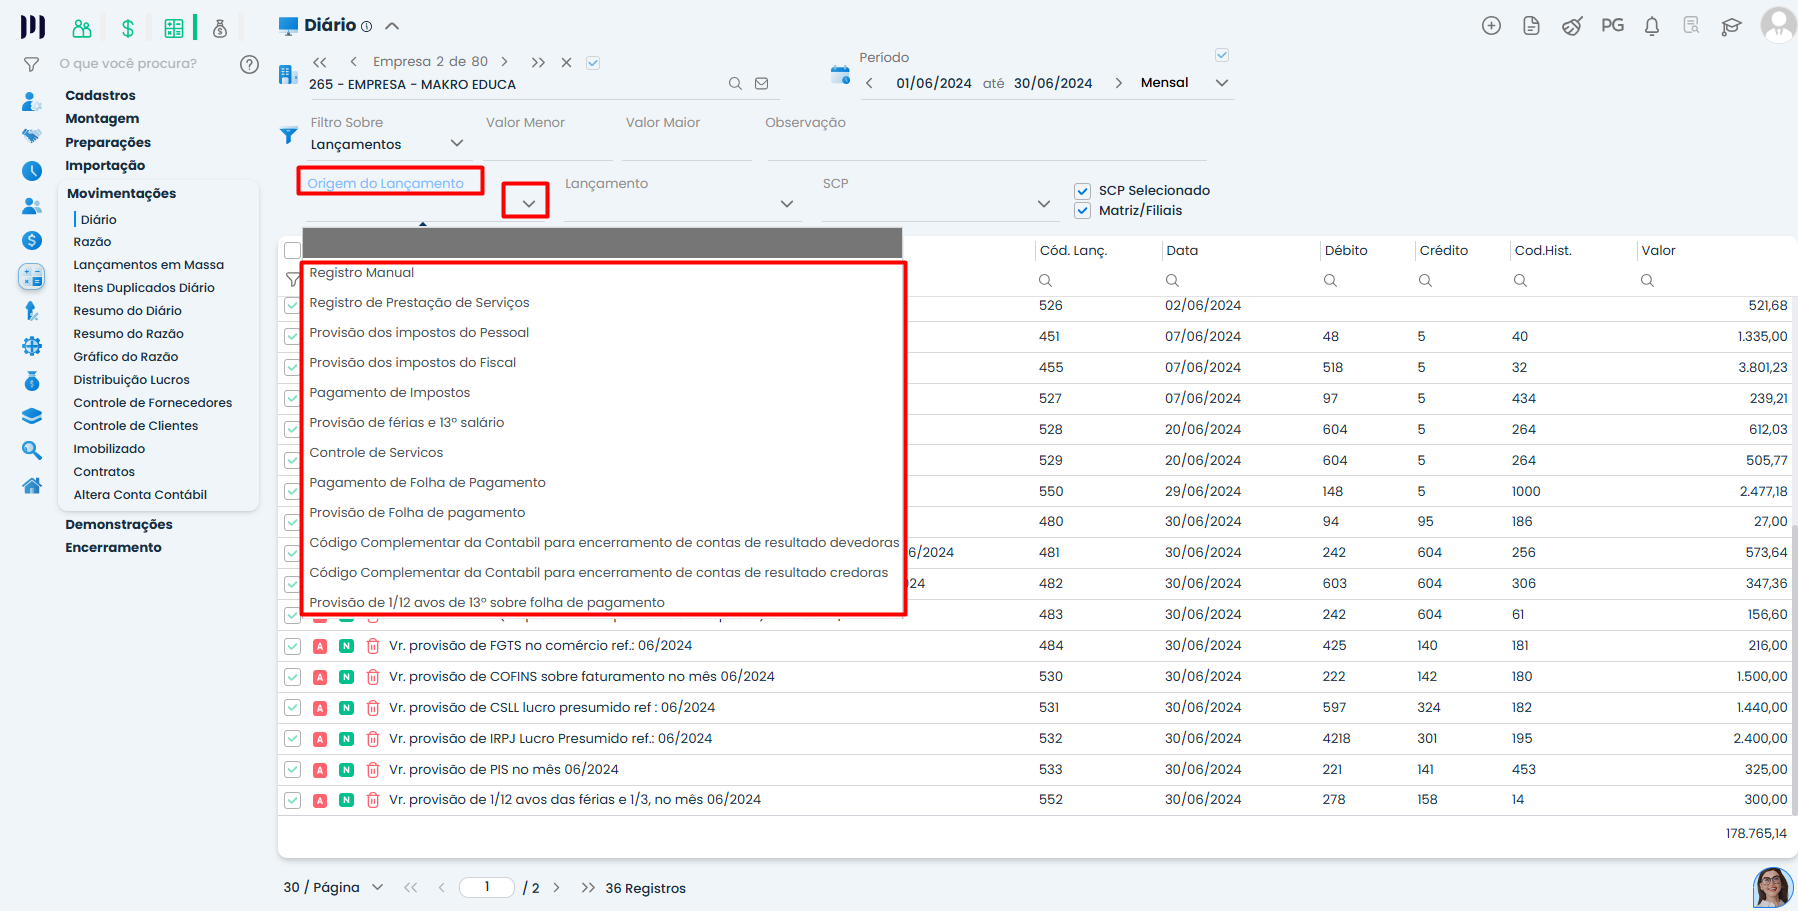
Task: Delete the FGTS provision entry via trash icon
Action: 373,646
